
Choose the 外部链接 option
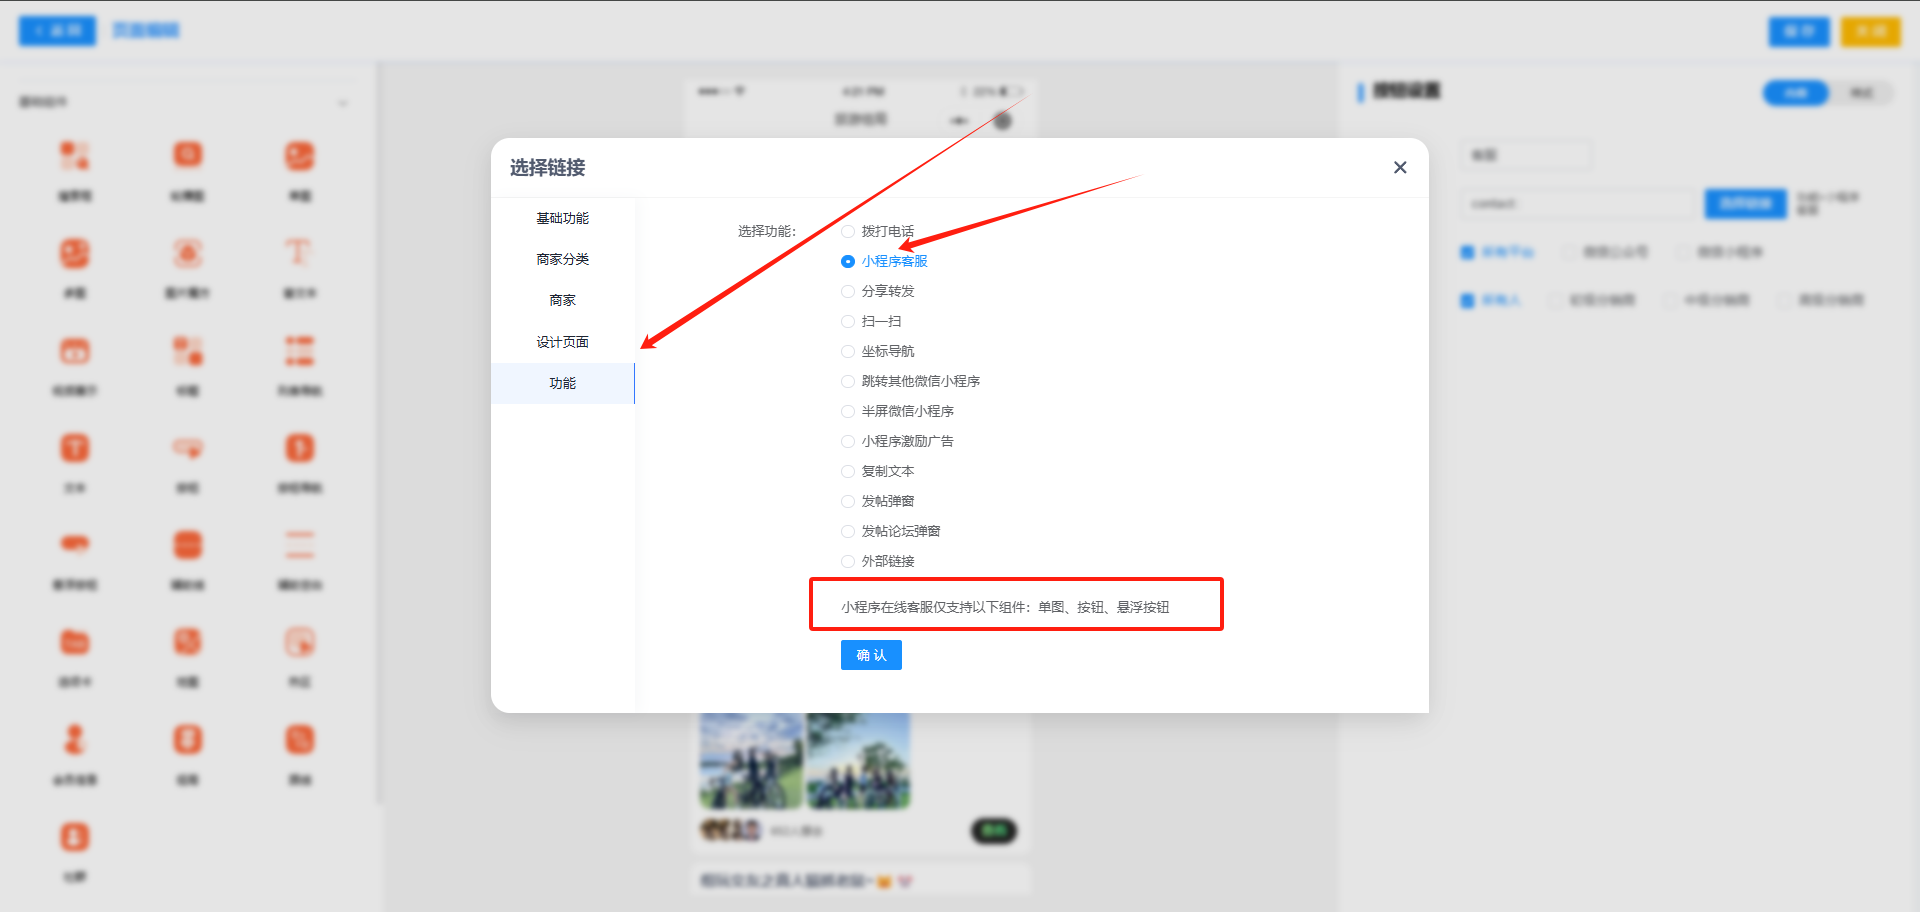pyautogui.click(x=848, y=562)
